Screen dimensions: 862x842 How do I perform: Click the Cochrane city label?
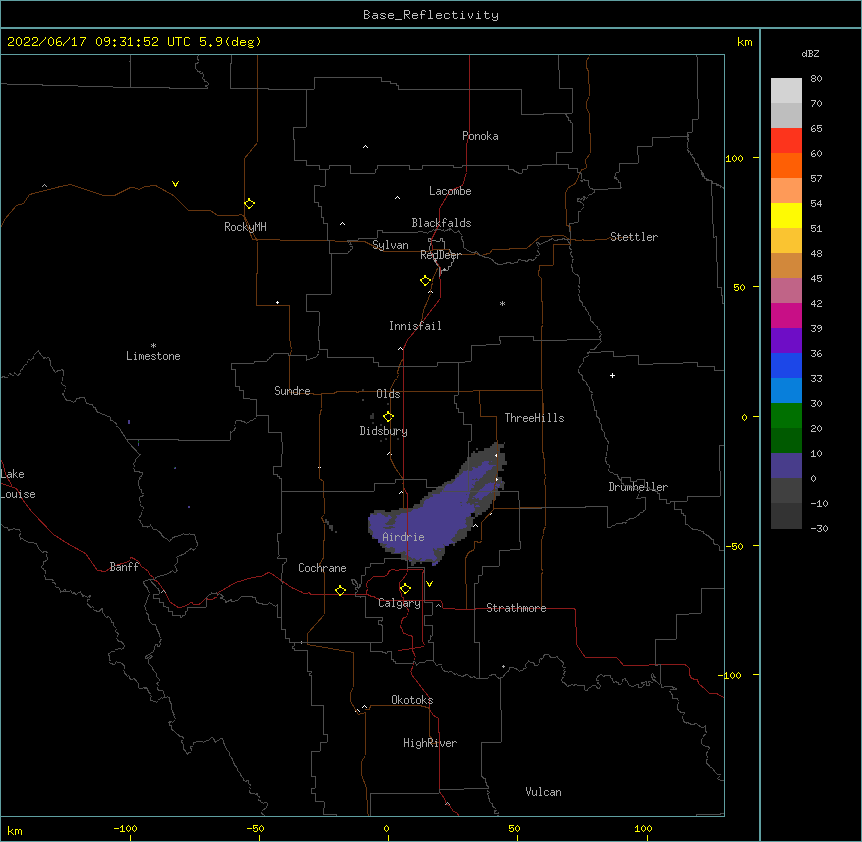click(x=322, y=568)
